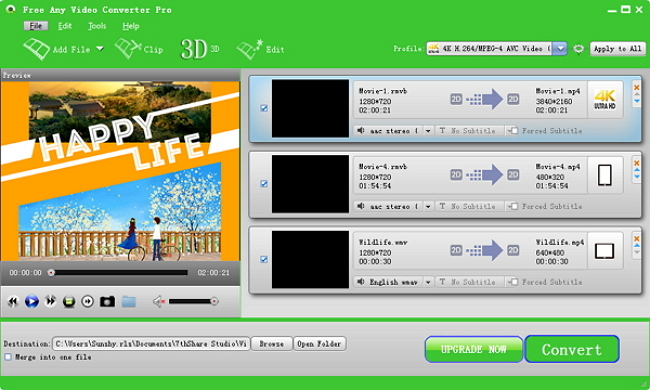Expand the Add File dropdown arrow

tap(100, 49)
